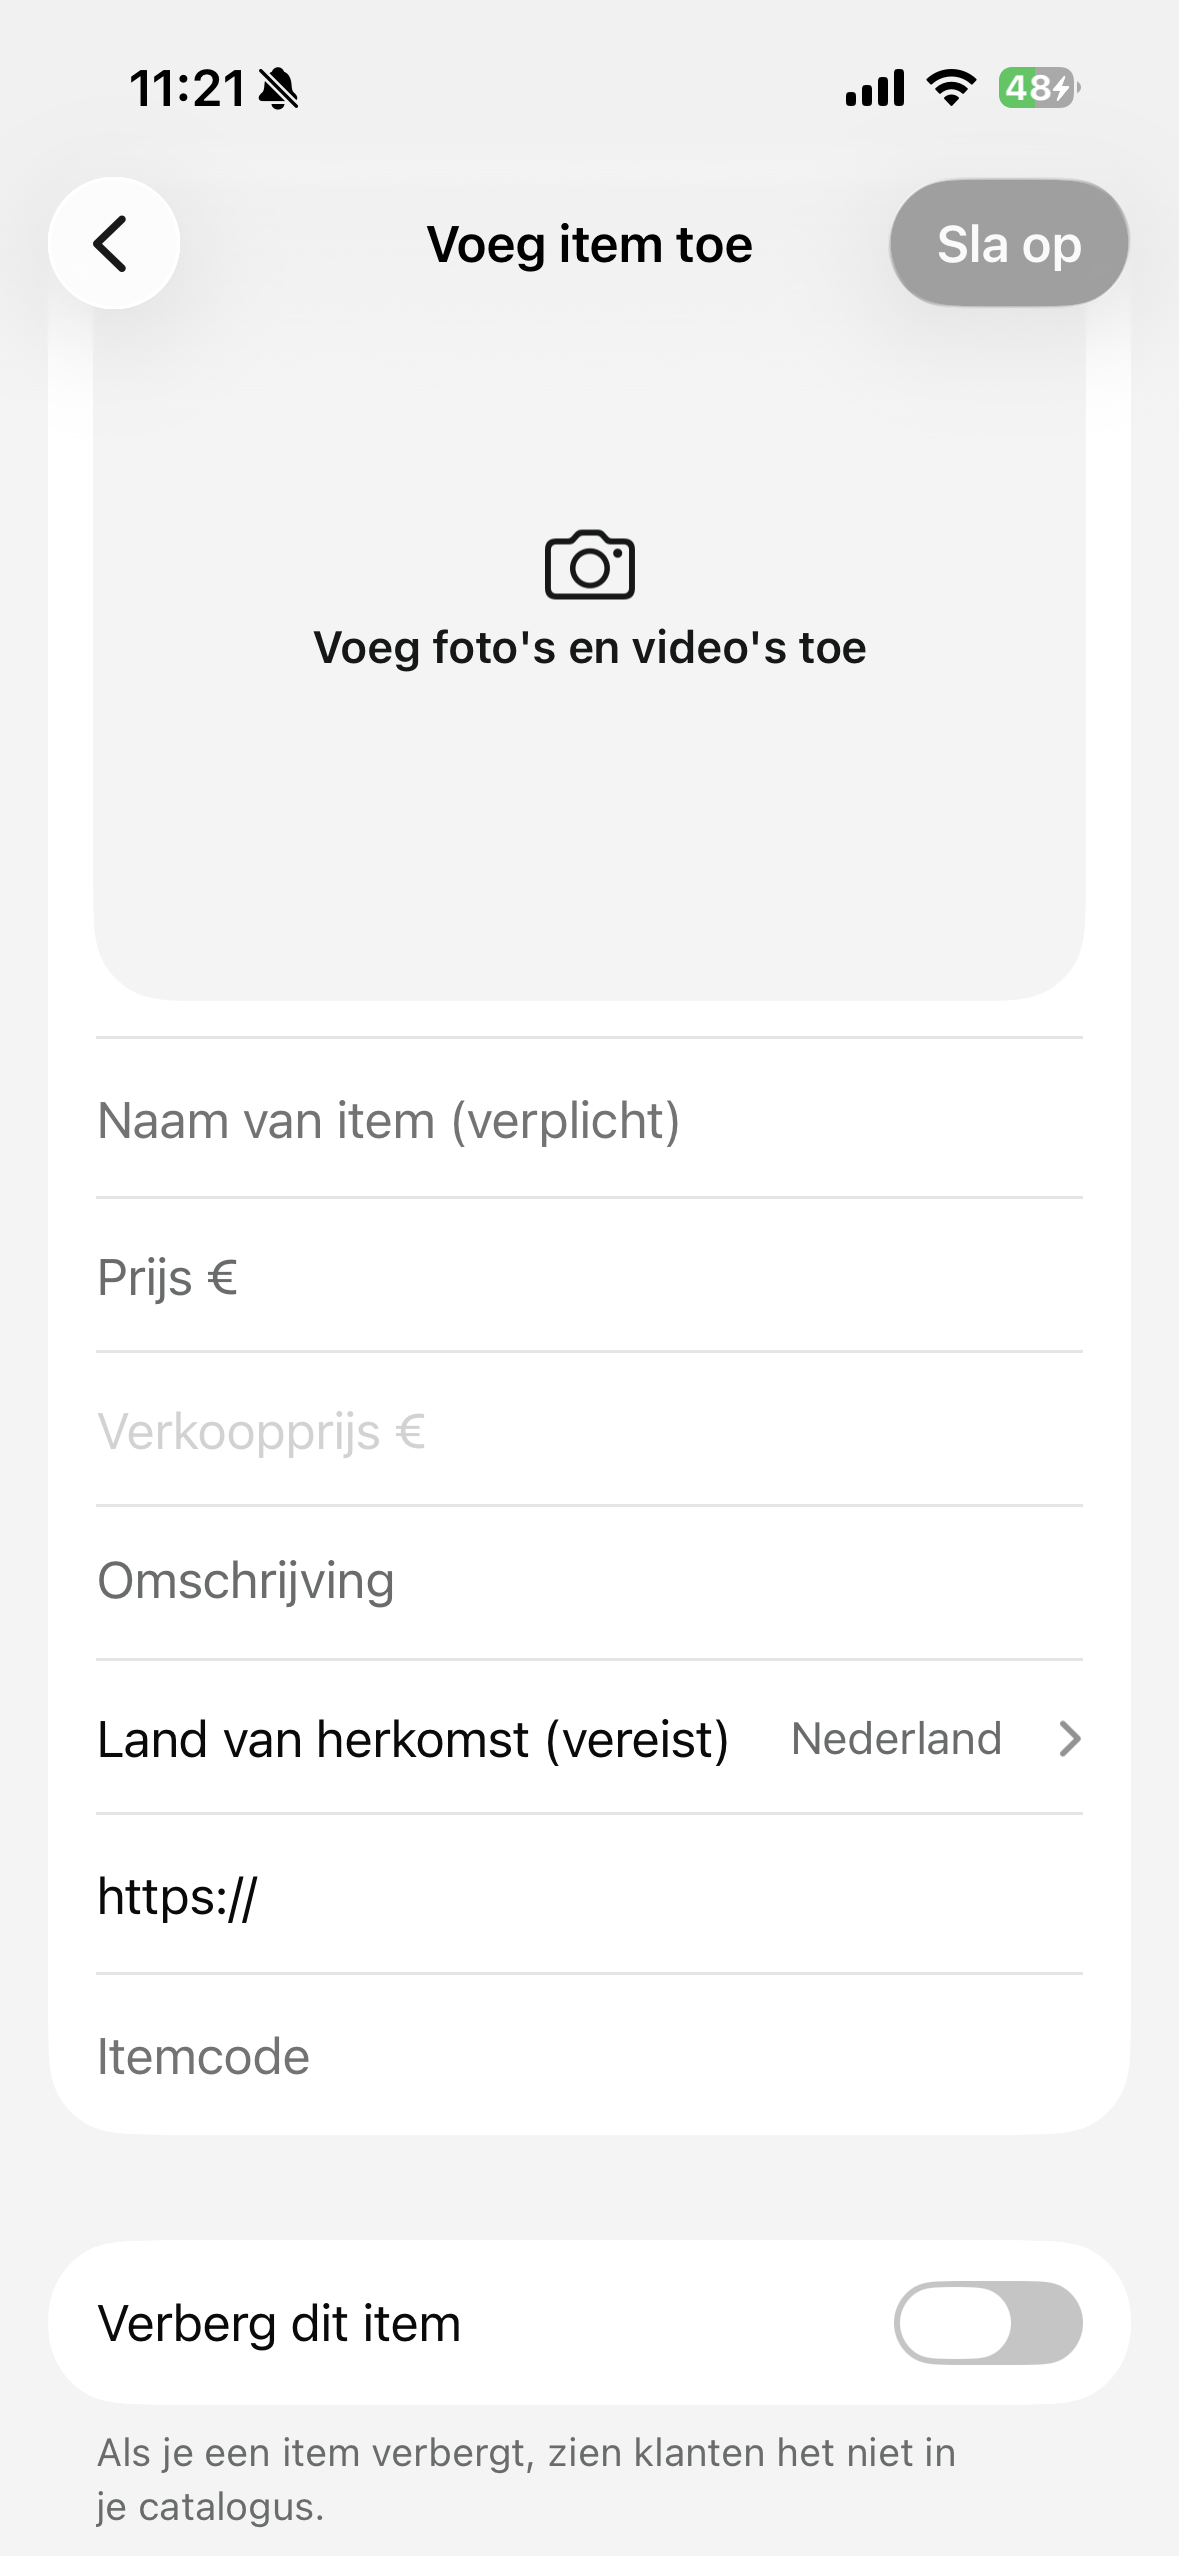1179x2556 pixels.
Task: Tap the silent mode bell icon
Action: click(x=278, y=89)
